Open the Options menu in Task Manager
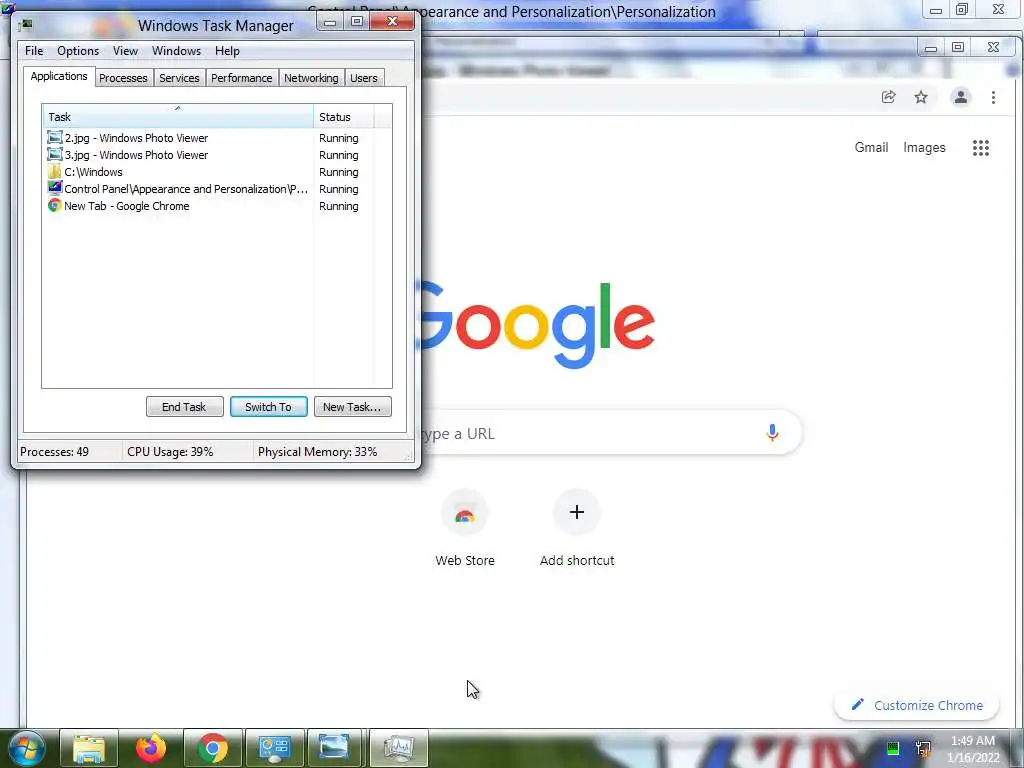The width and height of the screenshot is (1024, 768). [78, 51]
